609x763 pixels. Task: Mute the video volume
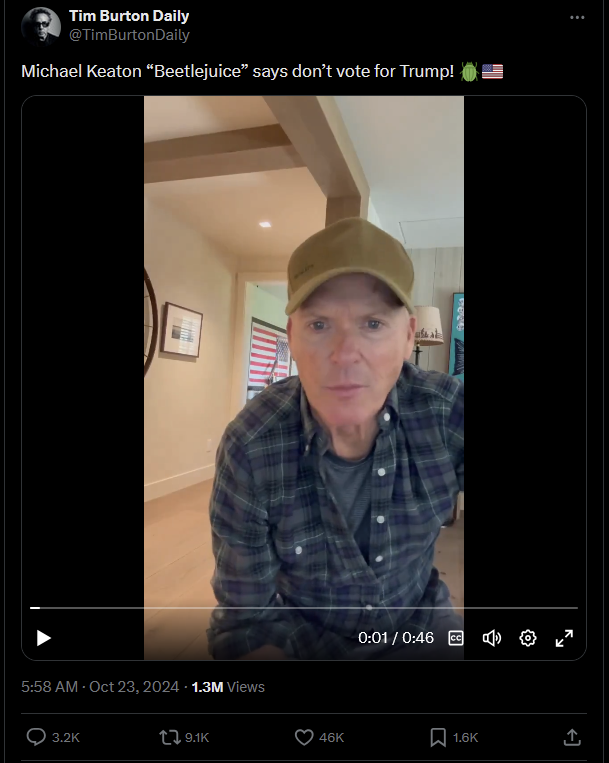coord(491,638)
